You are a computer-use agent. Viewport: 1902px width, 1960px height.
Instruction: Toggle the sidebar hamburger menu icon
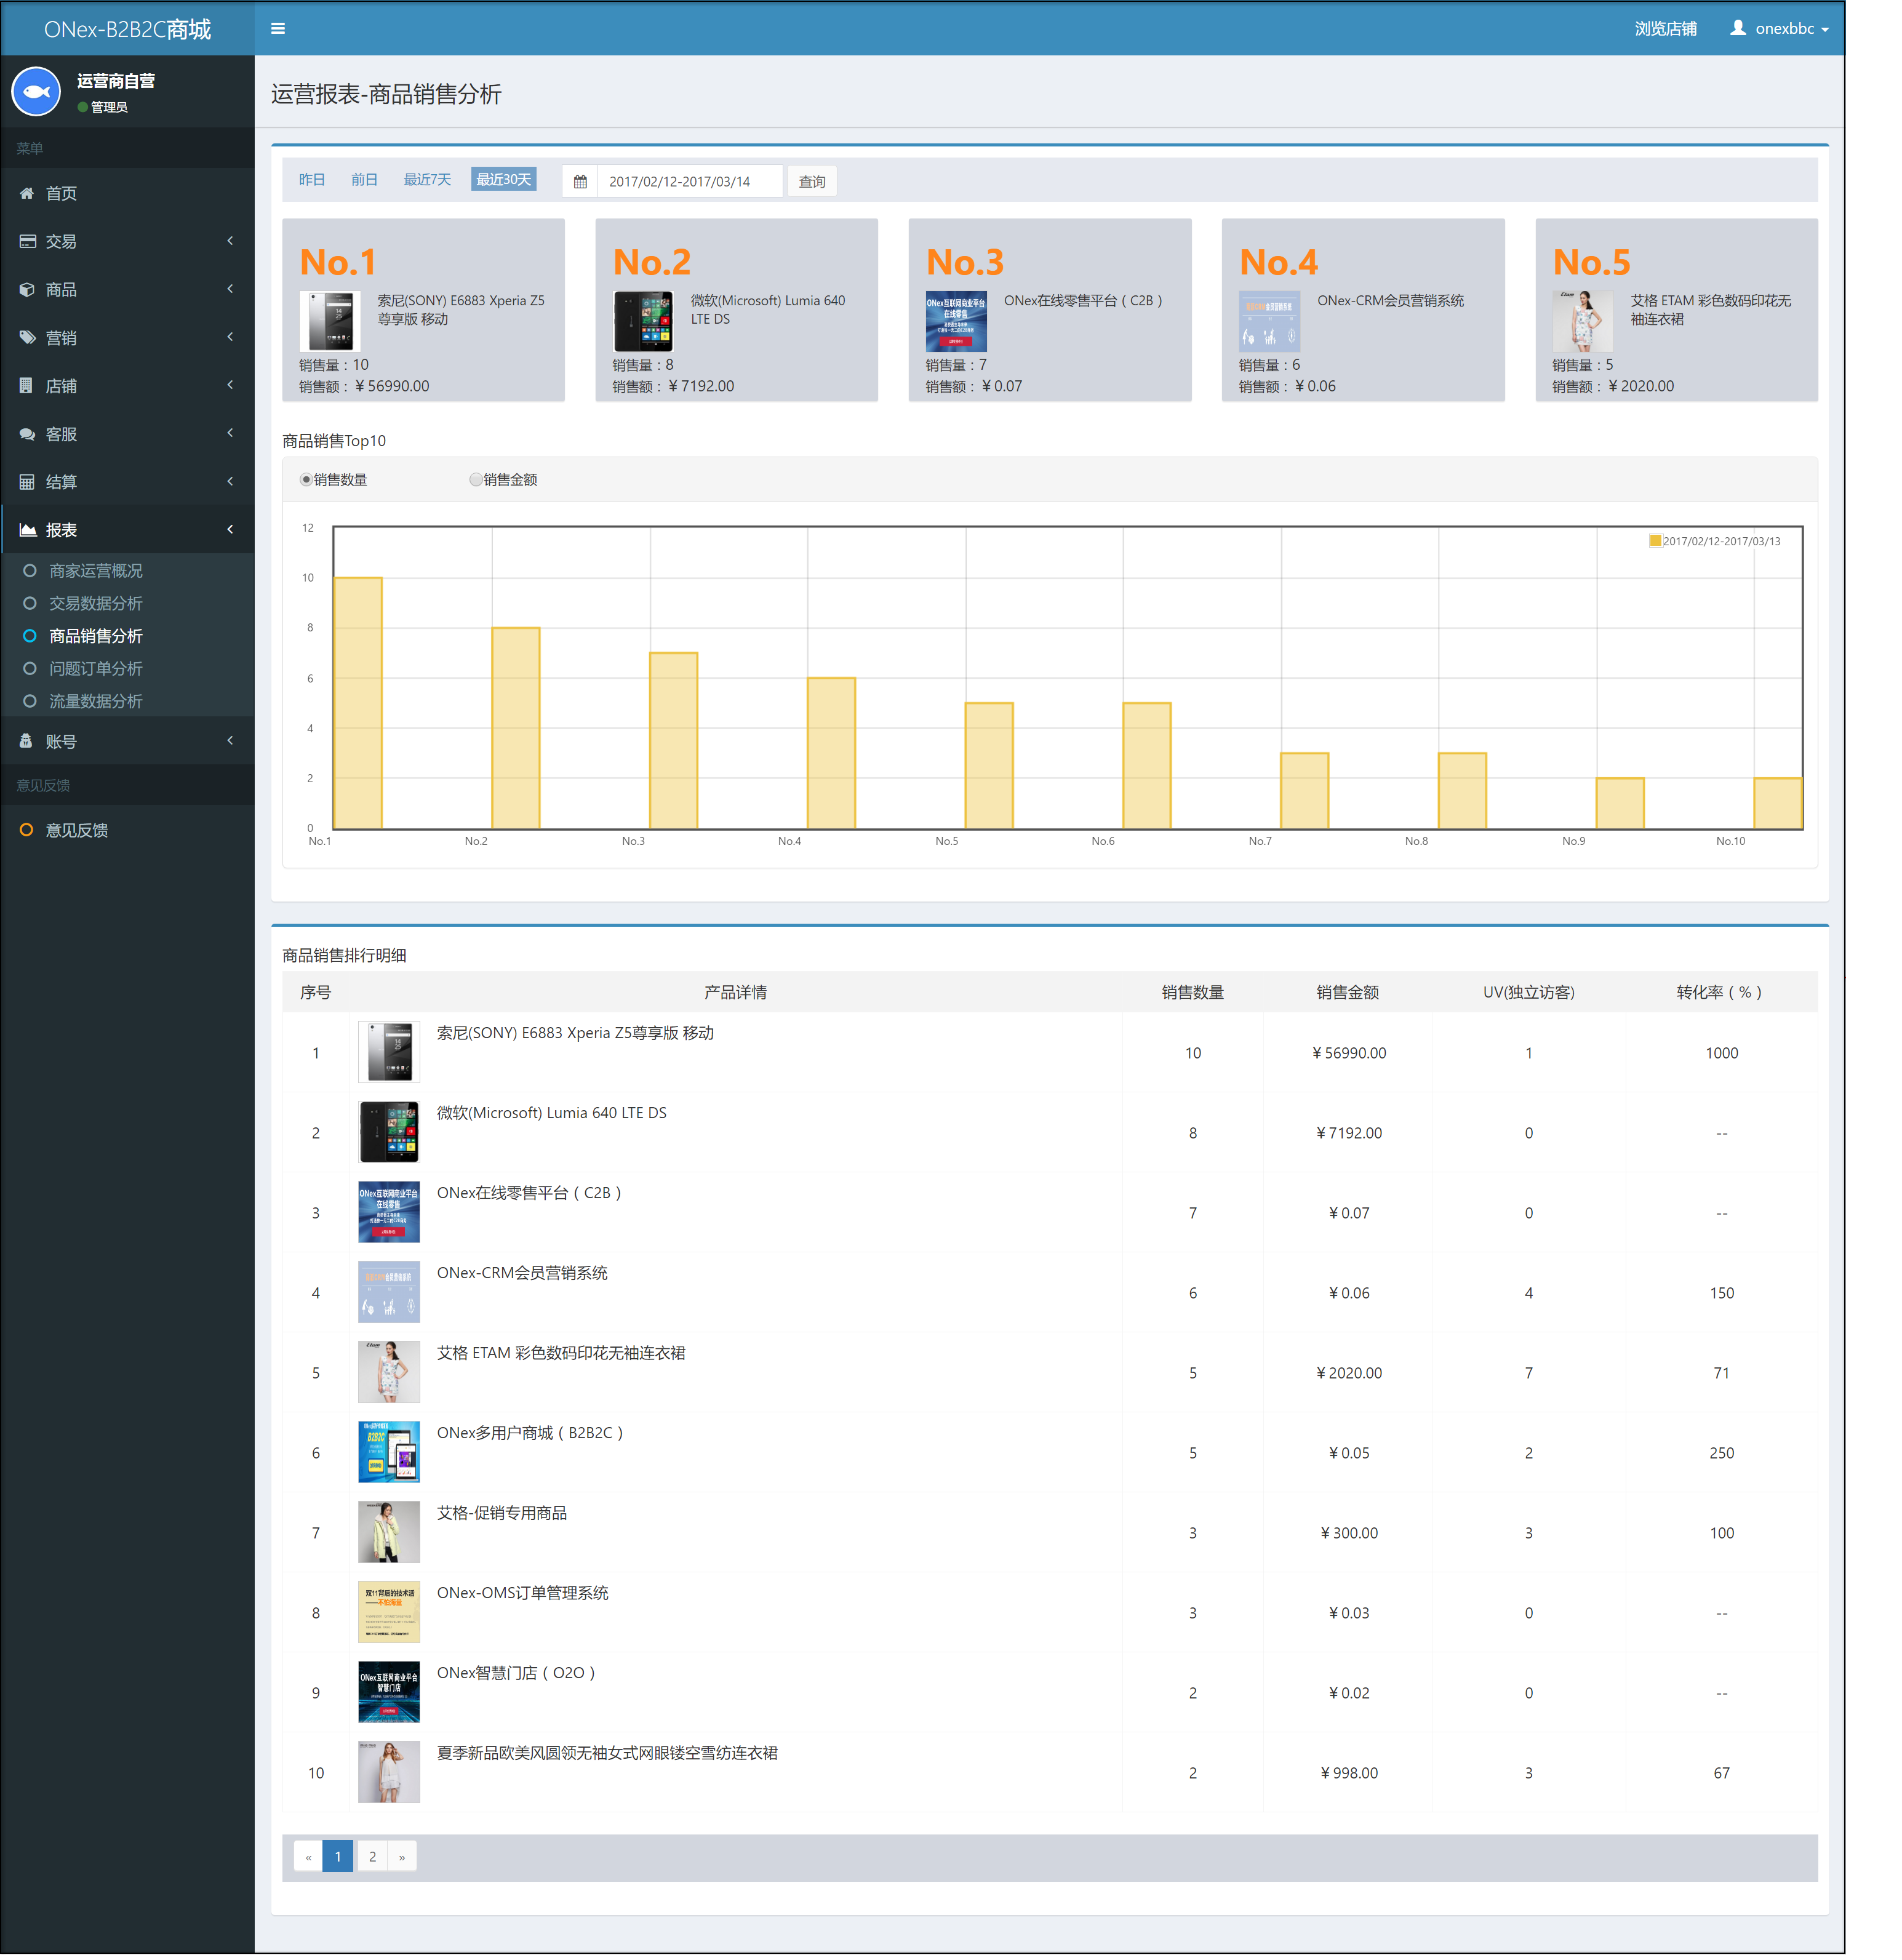coord(278,28)
